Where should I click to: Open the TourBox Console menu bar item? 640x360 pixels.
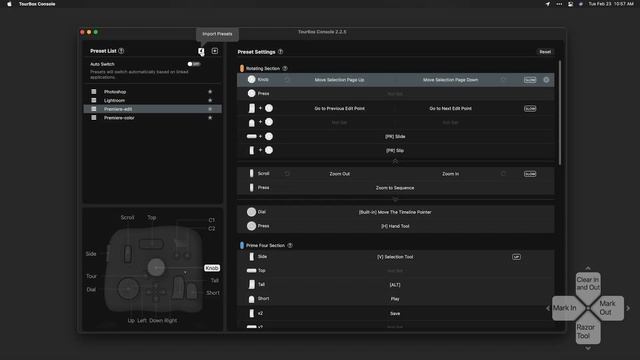click(x=37, y=4)
